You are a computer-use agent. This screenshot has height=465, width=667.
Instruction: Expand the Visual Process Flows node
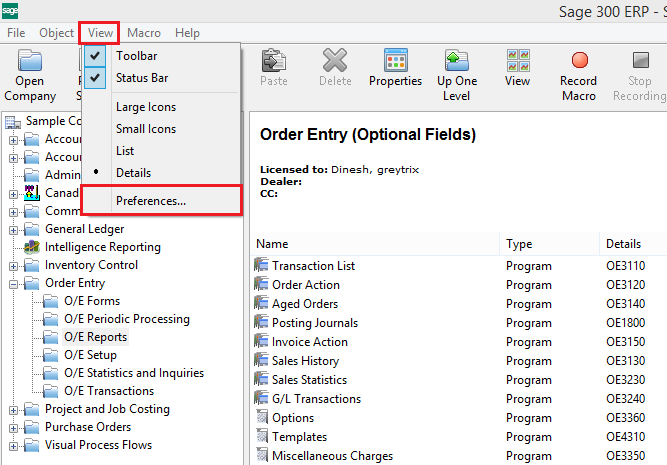[13, 446]
